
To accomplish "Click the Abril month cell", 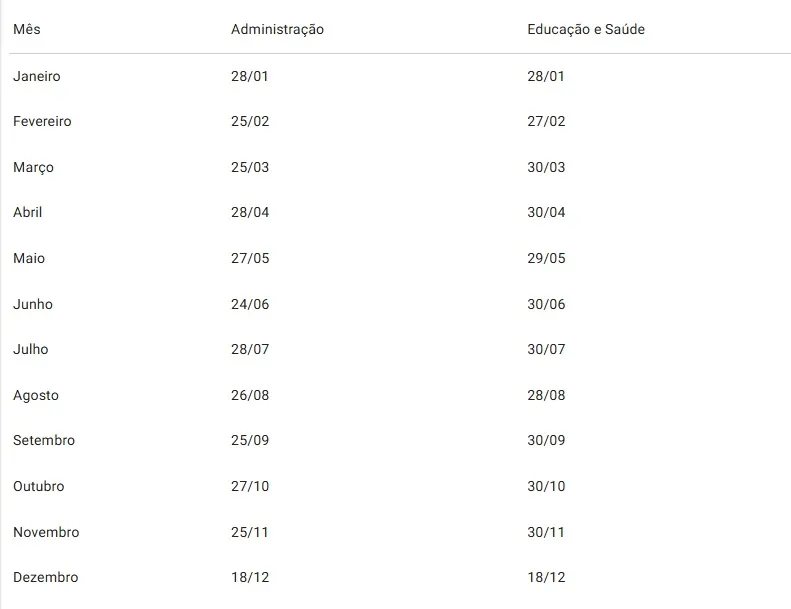I will (x=28, y=213).
